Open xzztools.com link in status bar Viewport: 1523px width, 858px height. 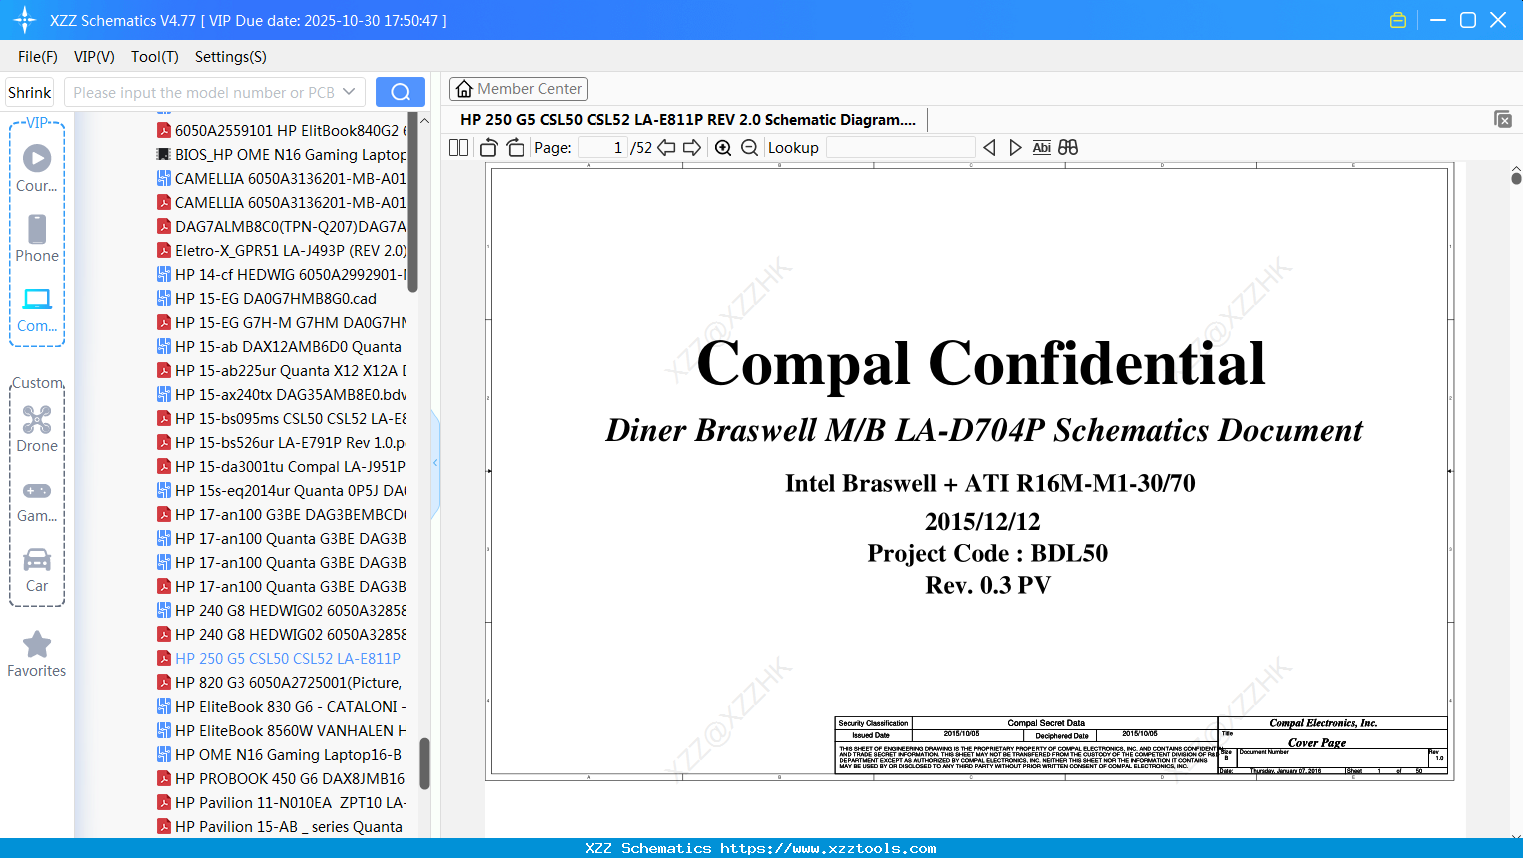click(x=828, y=848)
